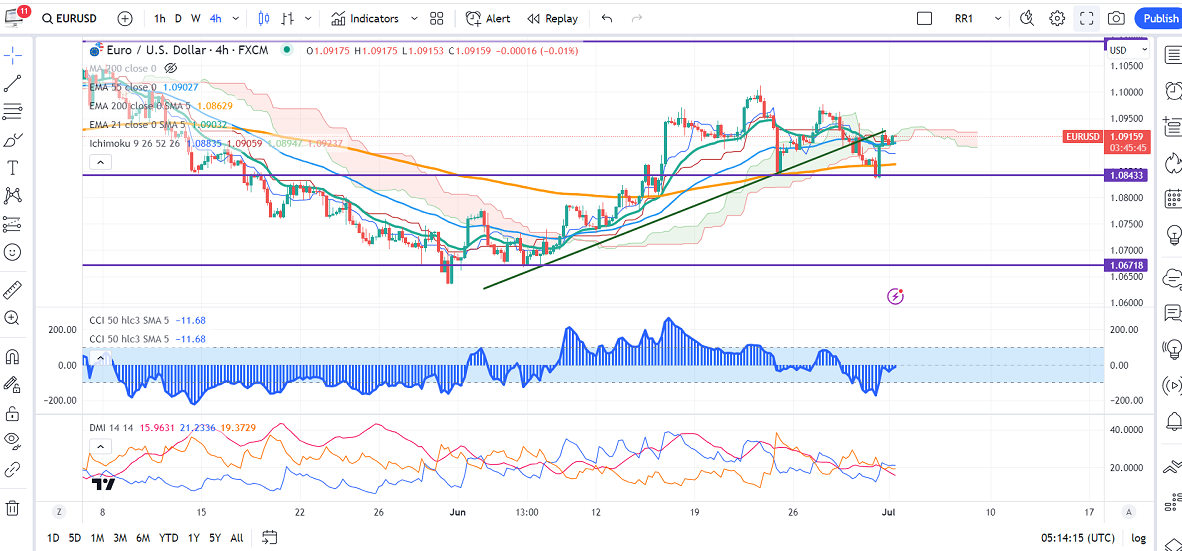Open the bars chart type selector
The height and width of the screenshot is (551, 1182).
[x=287, y=18]
